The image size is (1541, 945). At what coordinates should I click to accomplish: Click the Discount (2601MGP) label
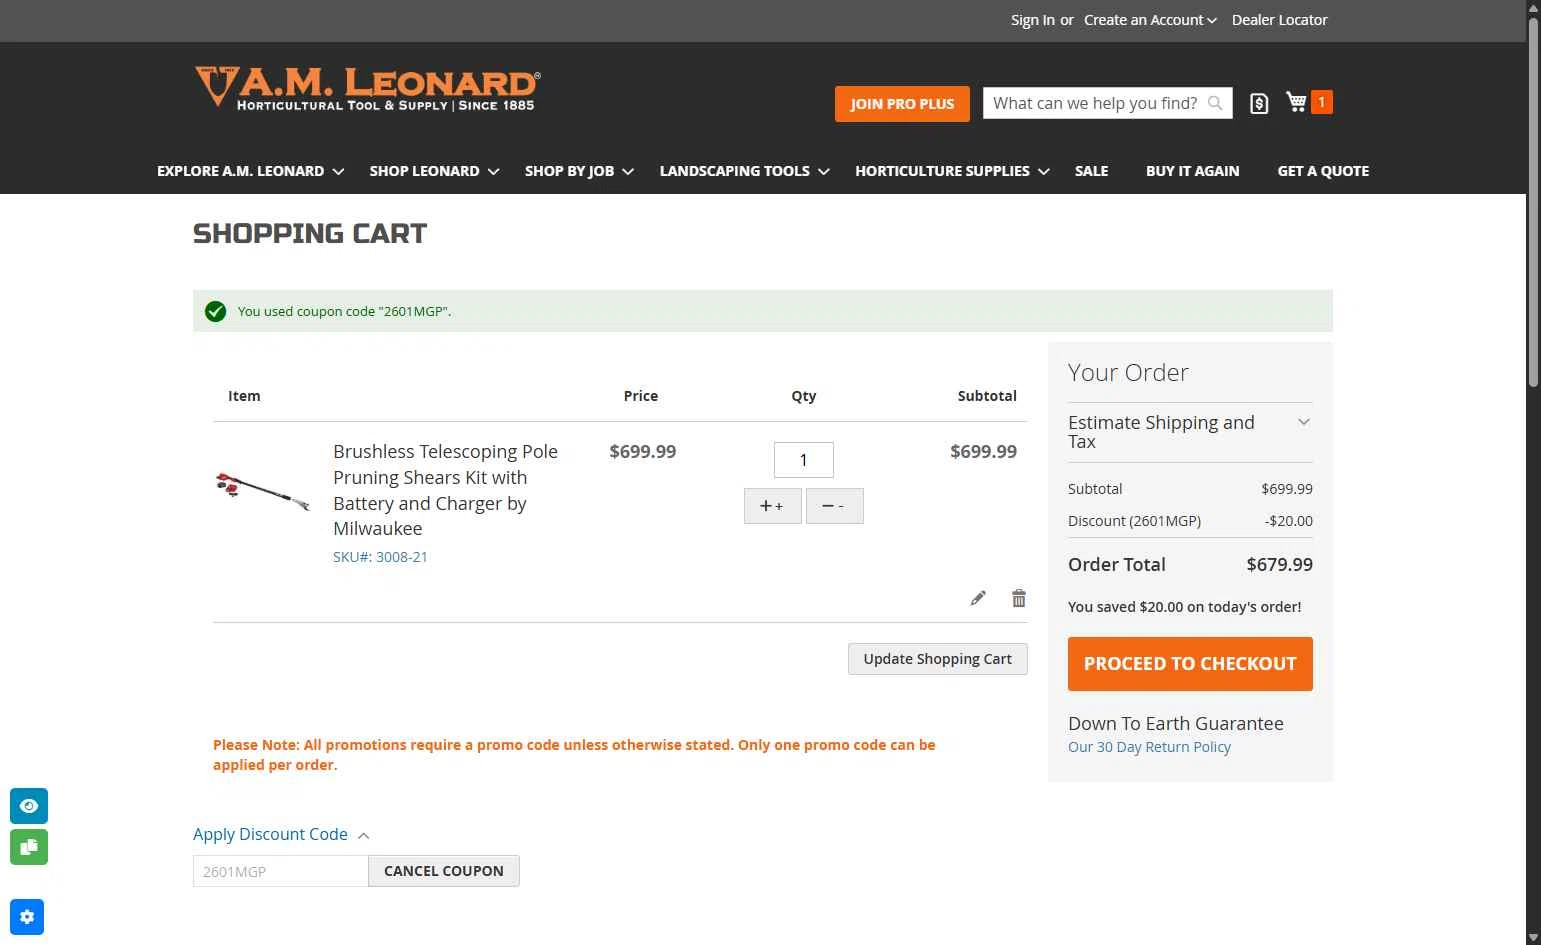coord(1134,521)
